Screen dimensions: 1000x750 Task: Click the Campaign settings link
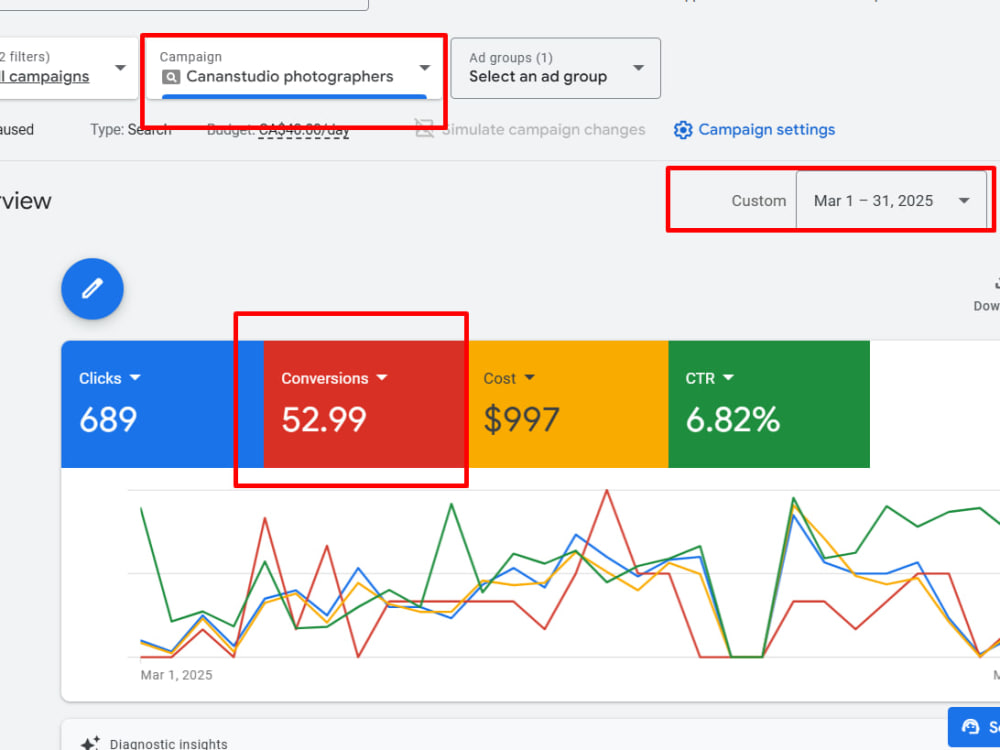767,129
